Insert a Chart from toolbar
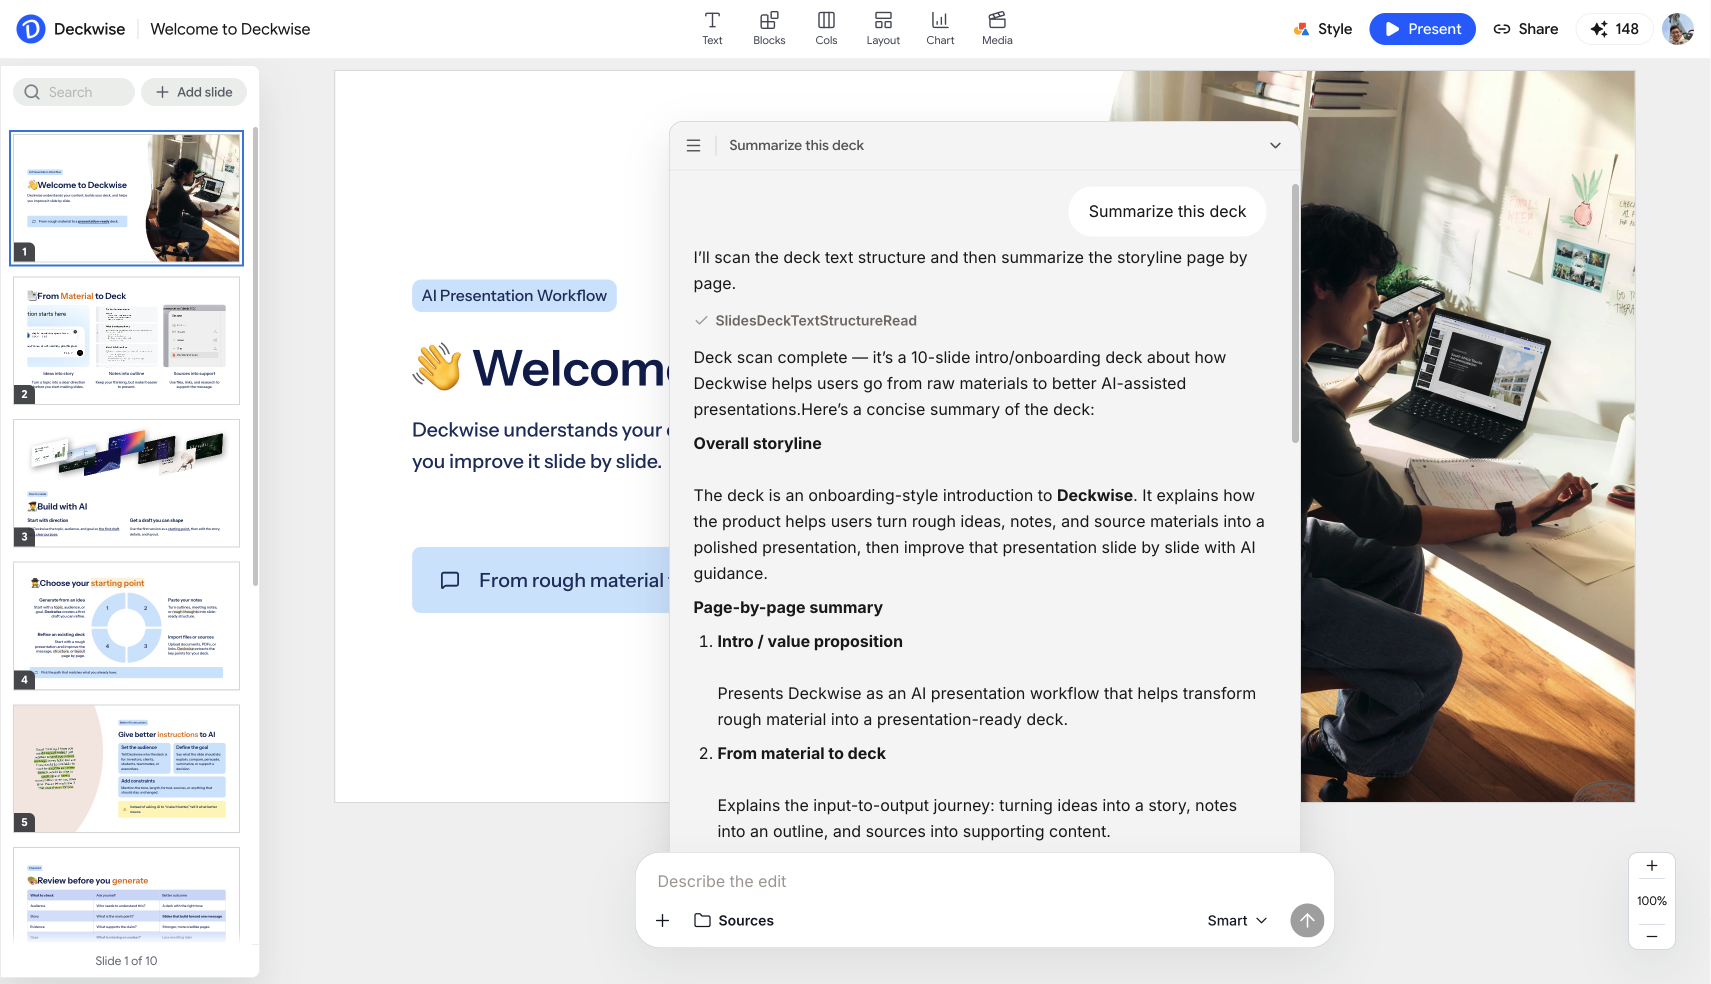 pos(940,28)
